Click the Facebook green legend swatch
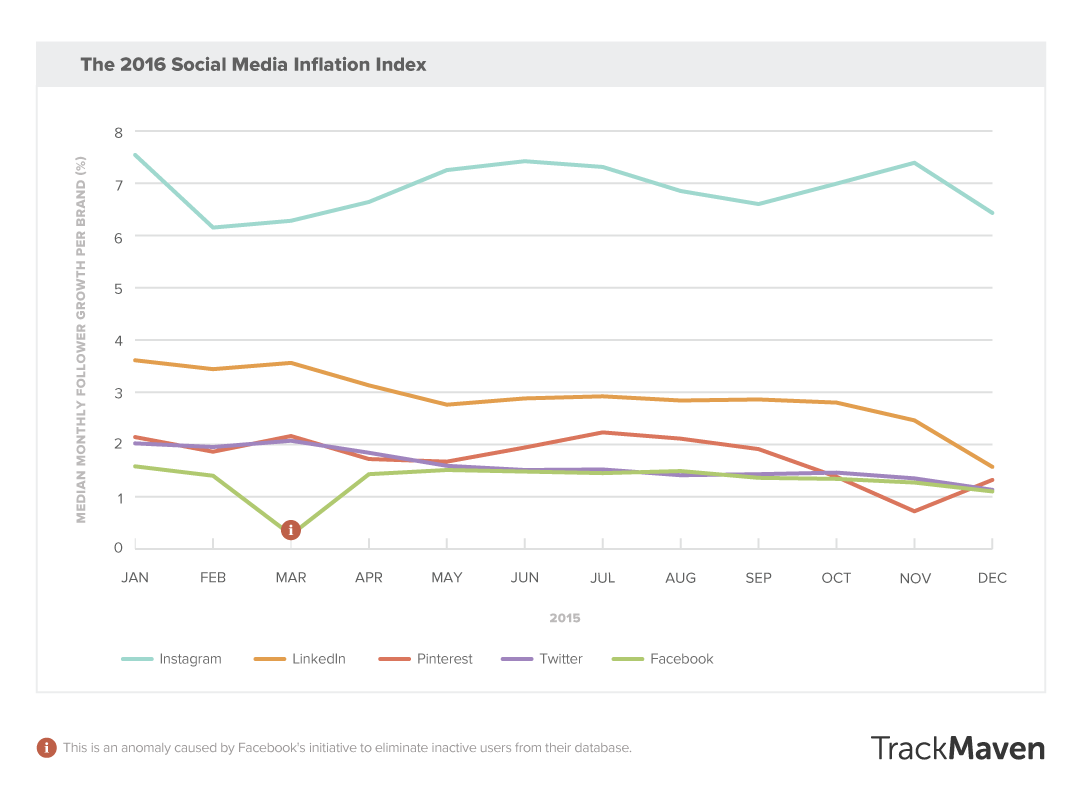This screenshot has width=1080, height=802. point(626,659)
